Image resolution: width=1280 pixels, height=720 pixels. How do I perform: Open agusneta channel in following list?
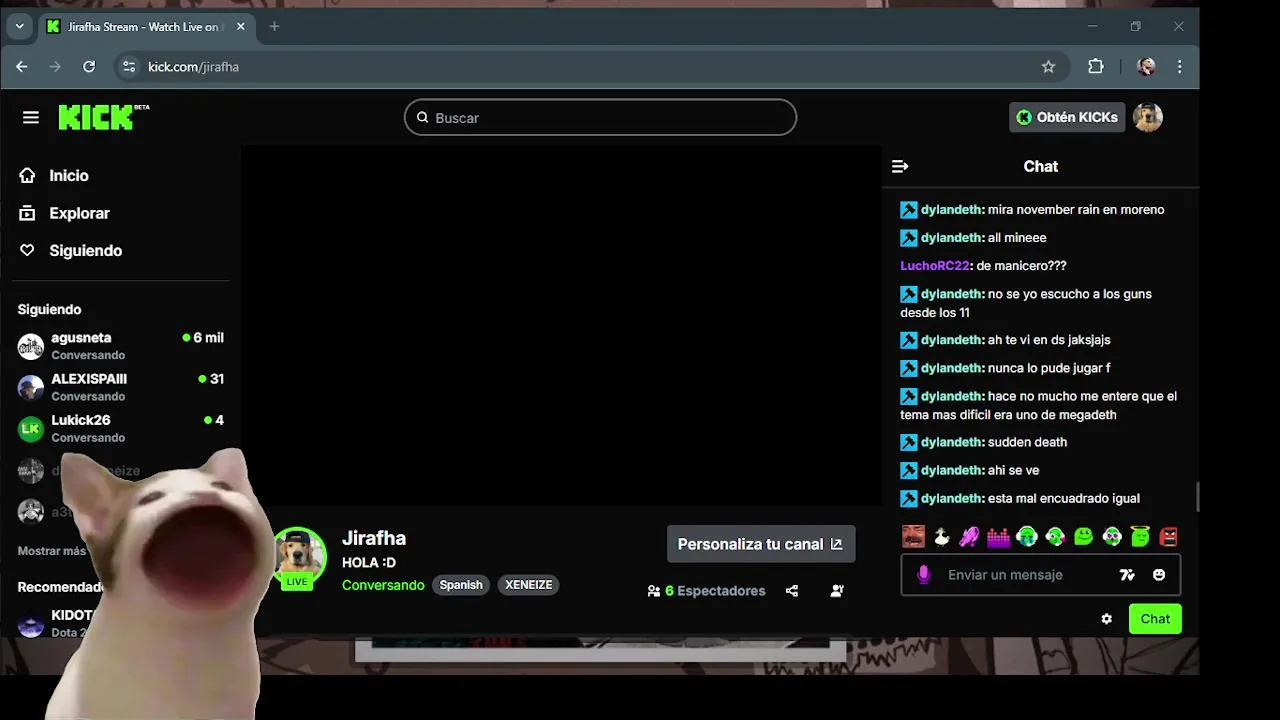(120, 346)
